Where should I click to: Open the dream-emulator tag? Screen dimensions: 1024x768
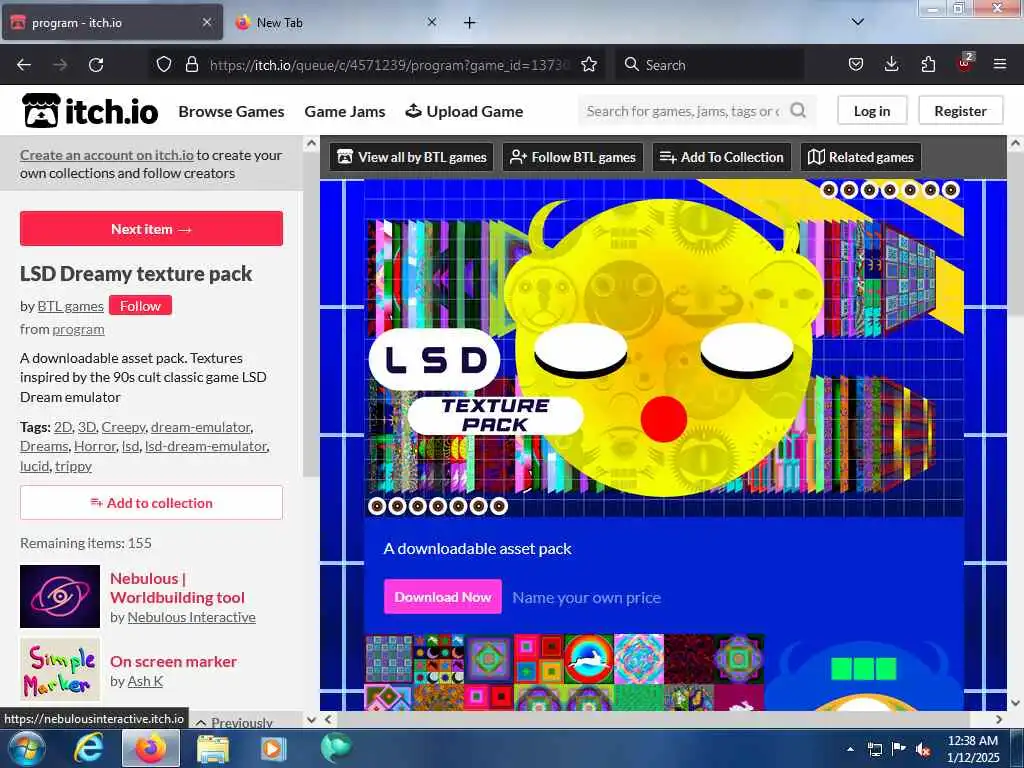point(200,427)
